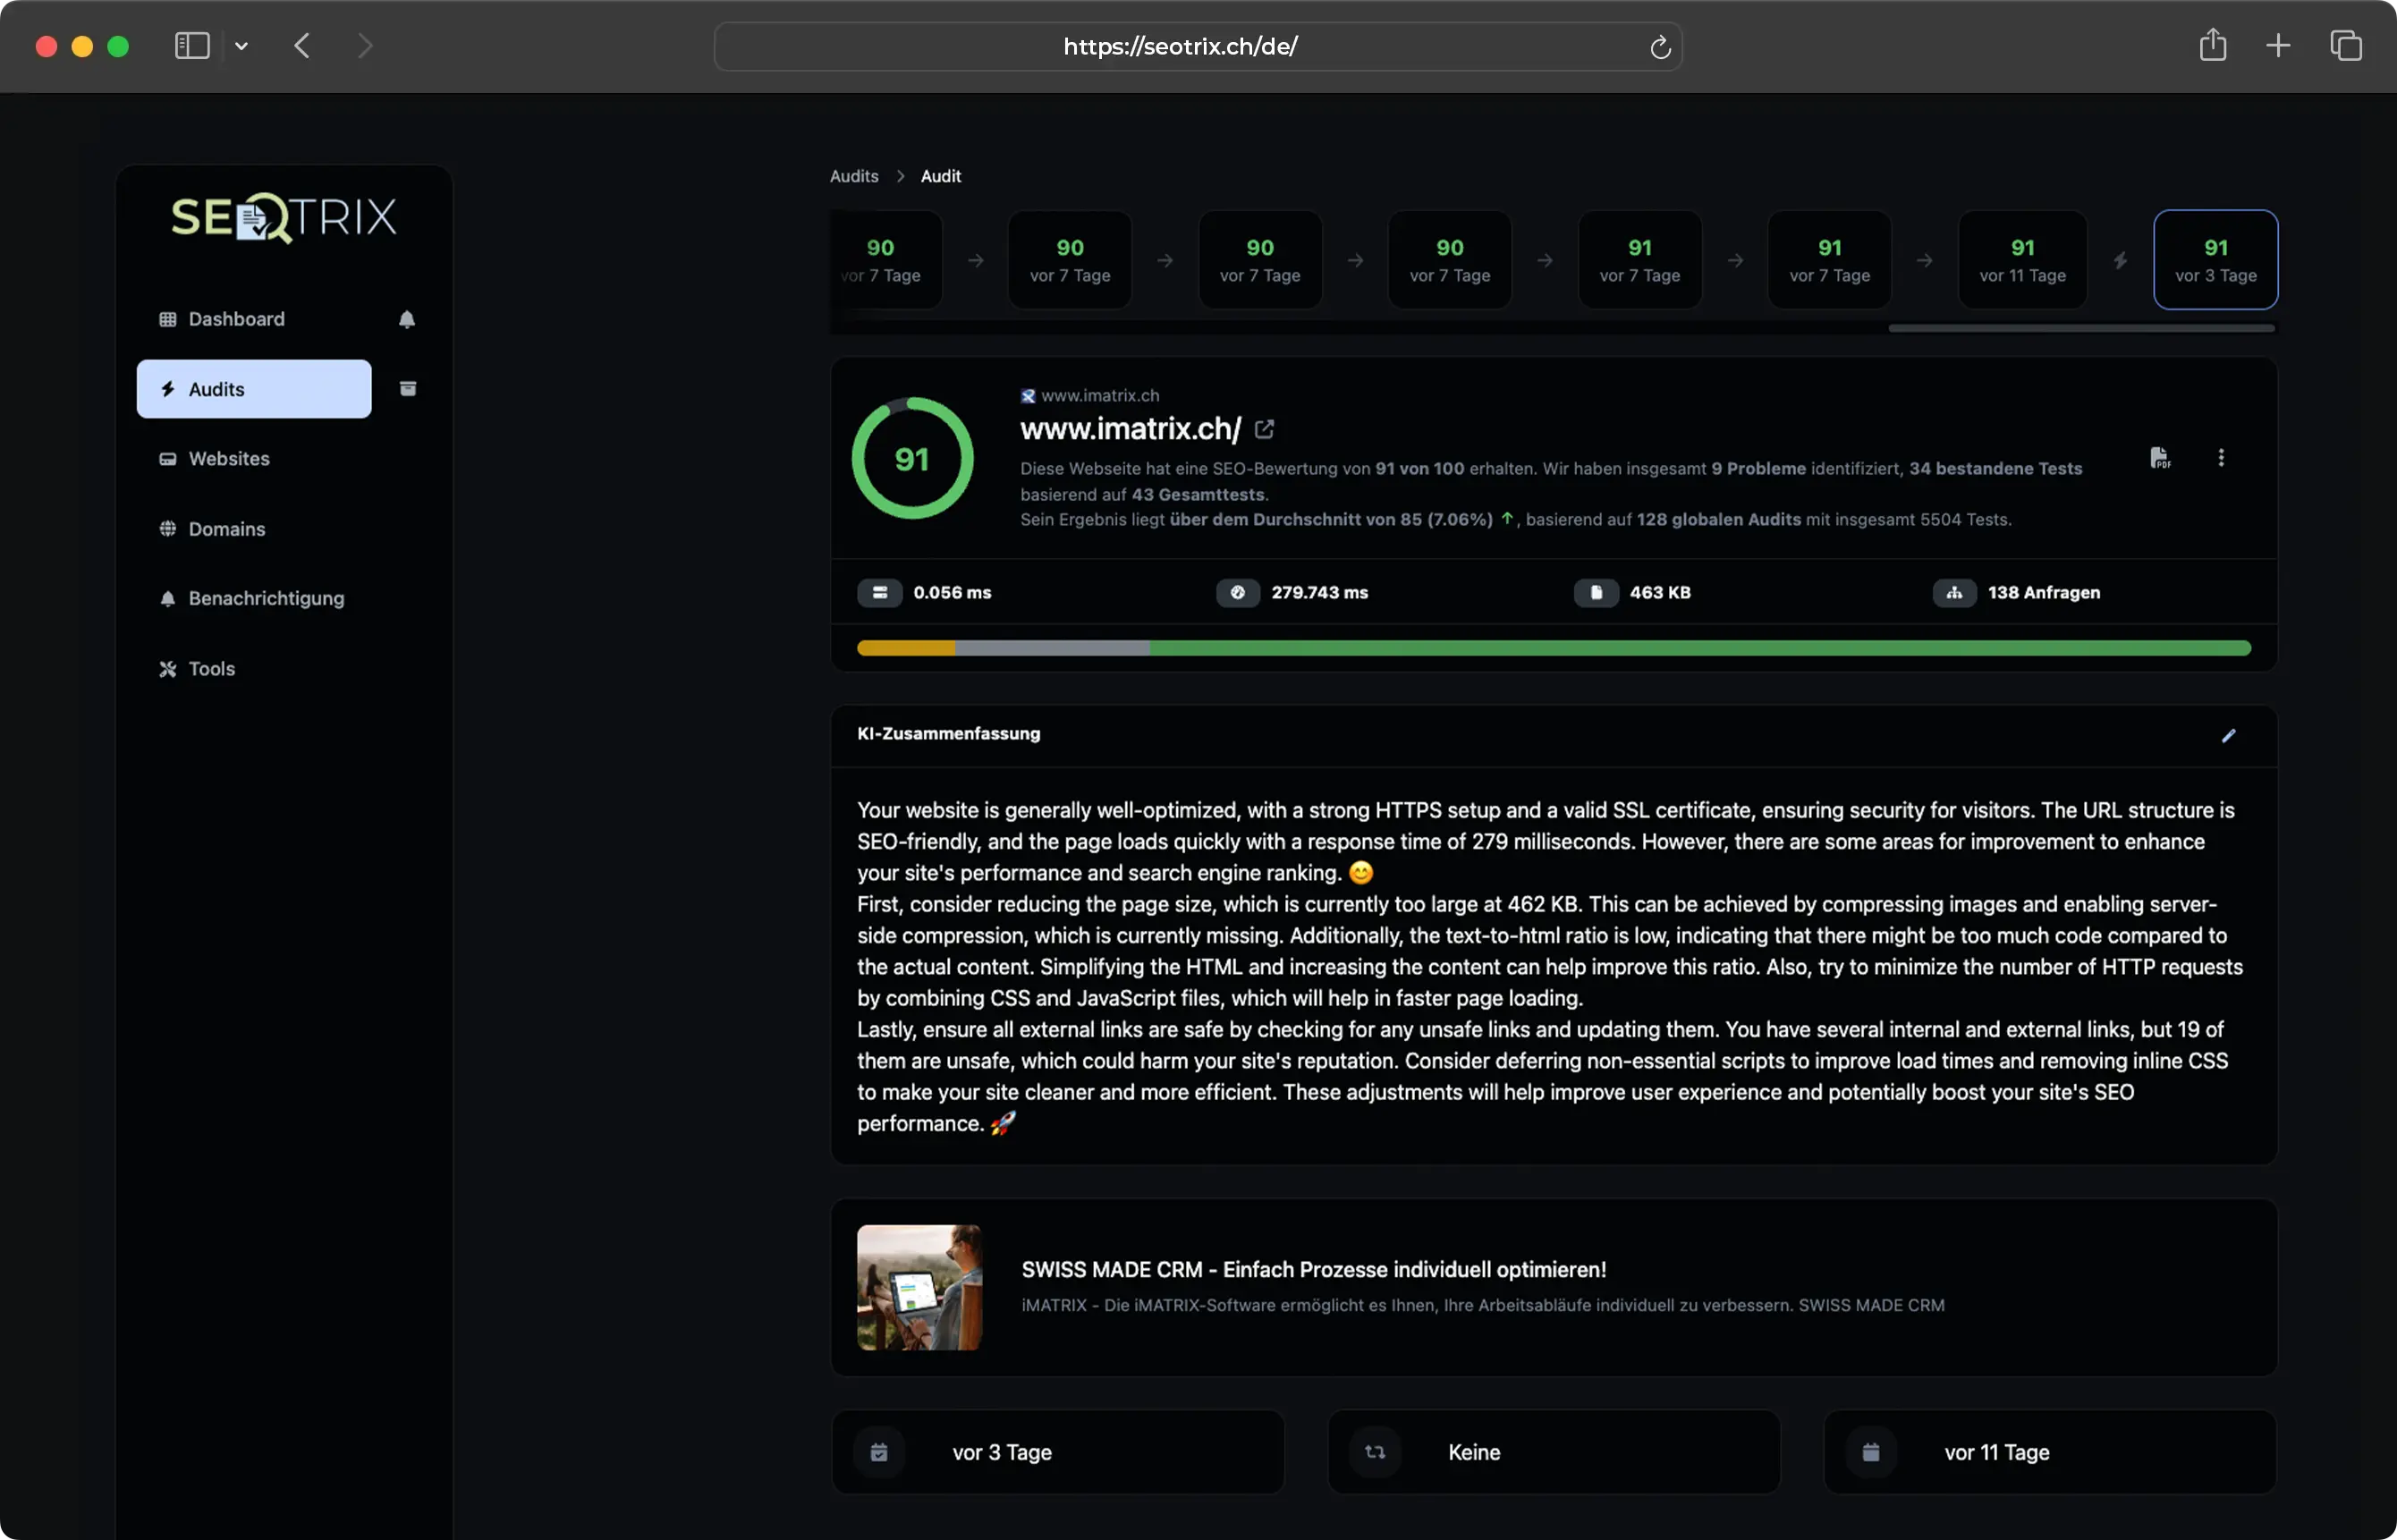Open the three-dot audit options menu

pyautogui.click(x=2220, y=458)
